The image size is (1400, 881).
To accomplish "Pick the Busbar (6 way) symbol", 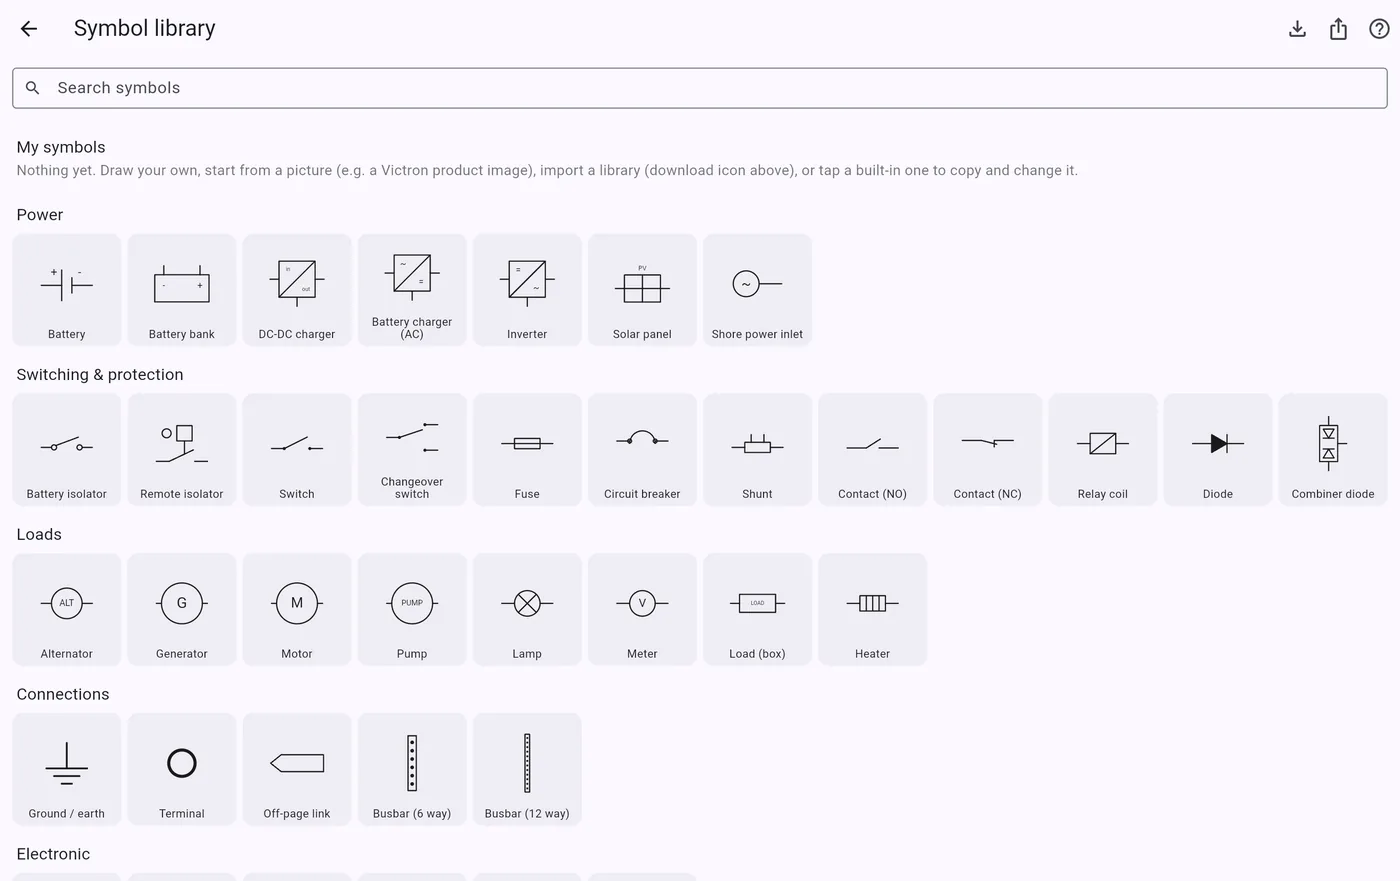I will (412, 770).
